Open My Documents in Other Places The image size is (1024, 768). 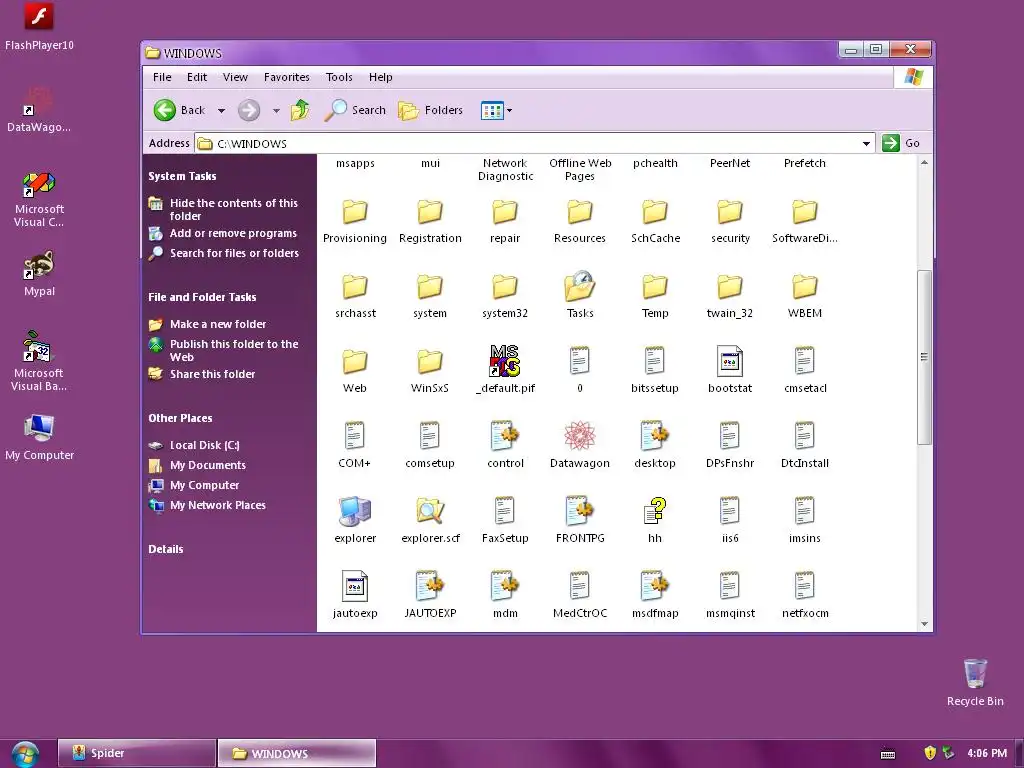click(x=197, y=465)
